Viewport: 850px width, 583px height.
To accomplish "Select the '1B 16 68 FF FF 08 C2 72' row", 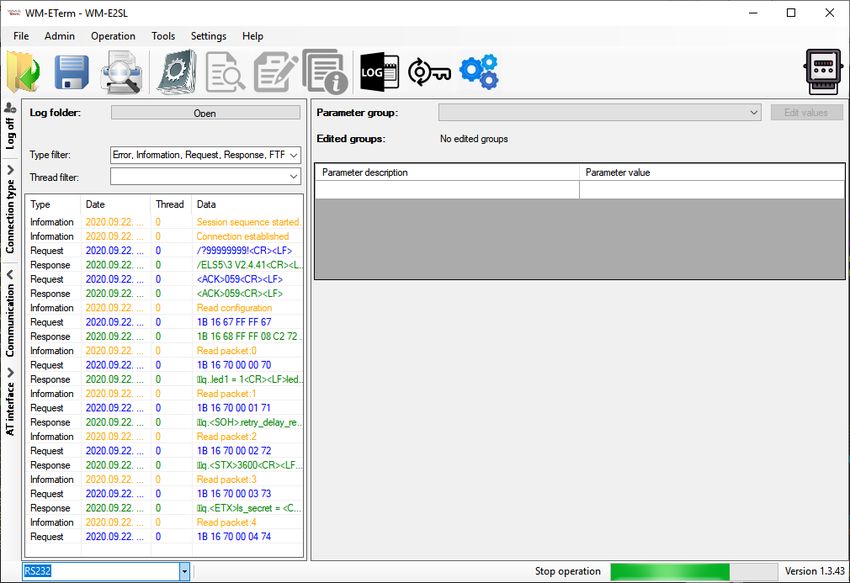I will [164, 336].
